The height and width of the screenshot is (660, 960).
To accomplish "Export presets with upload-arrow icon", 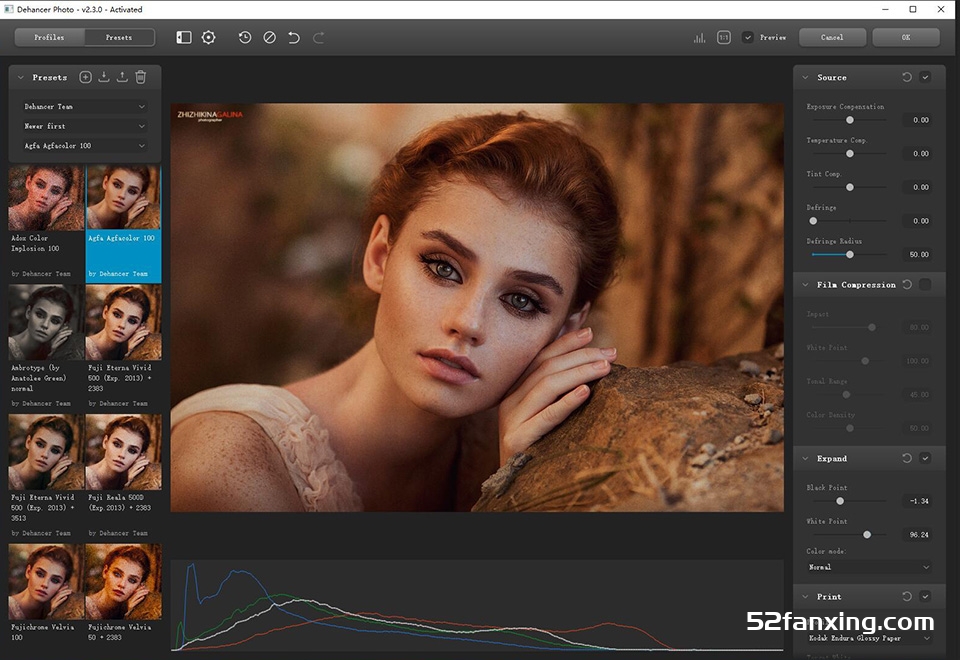I will 122,77.
